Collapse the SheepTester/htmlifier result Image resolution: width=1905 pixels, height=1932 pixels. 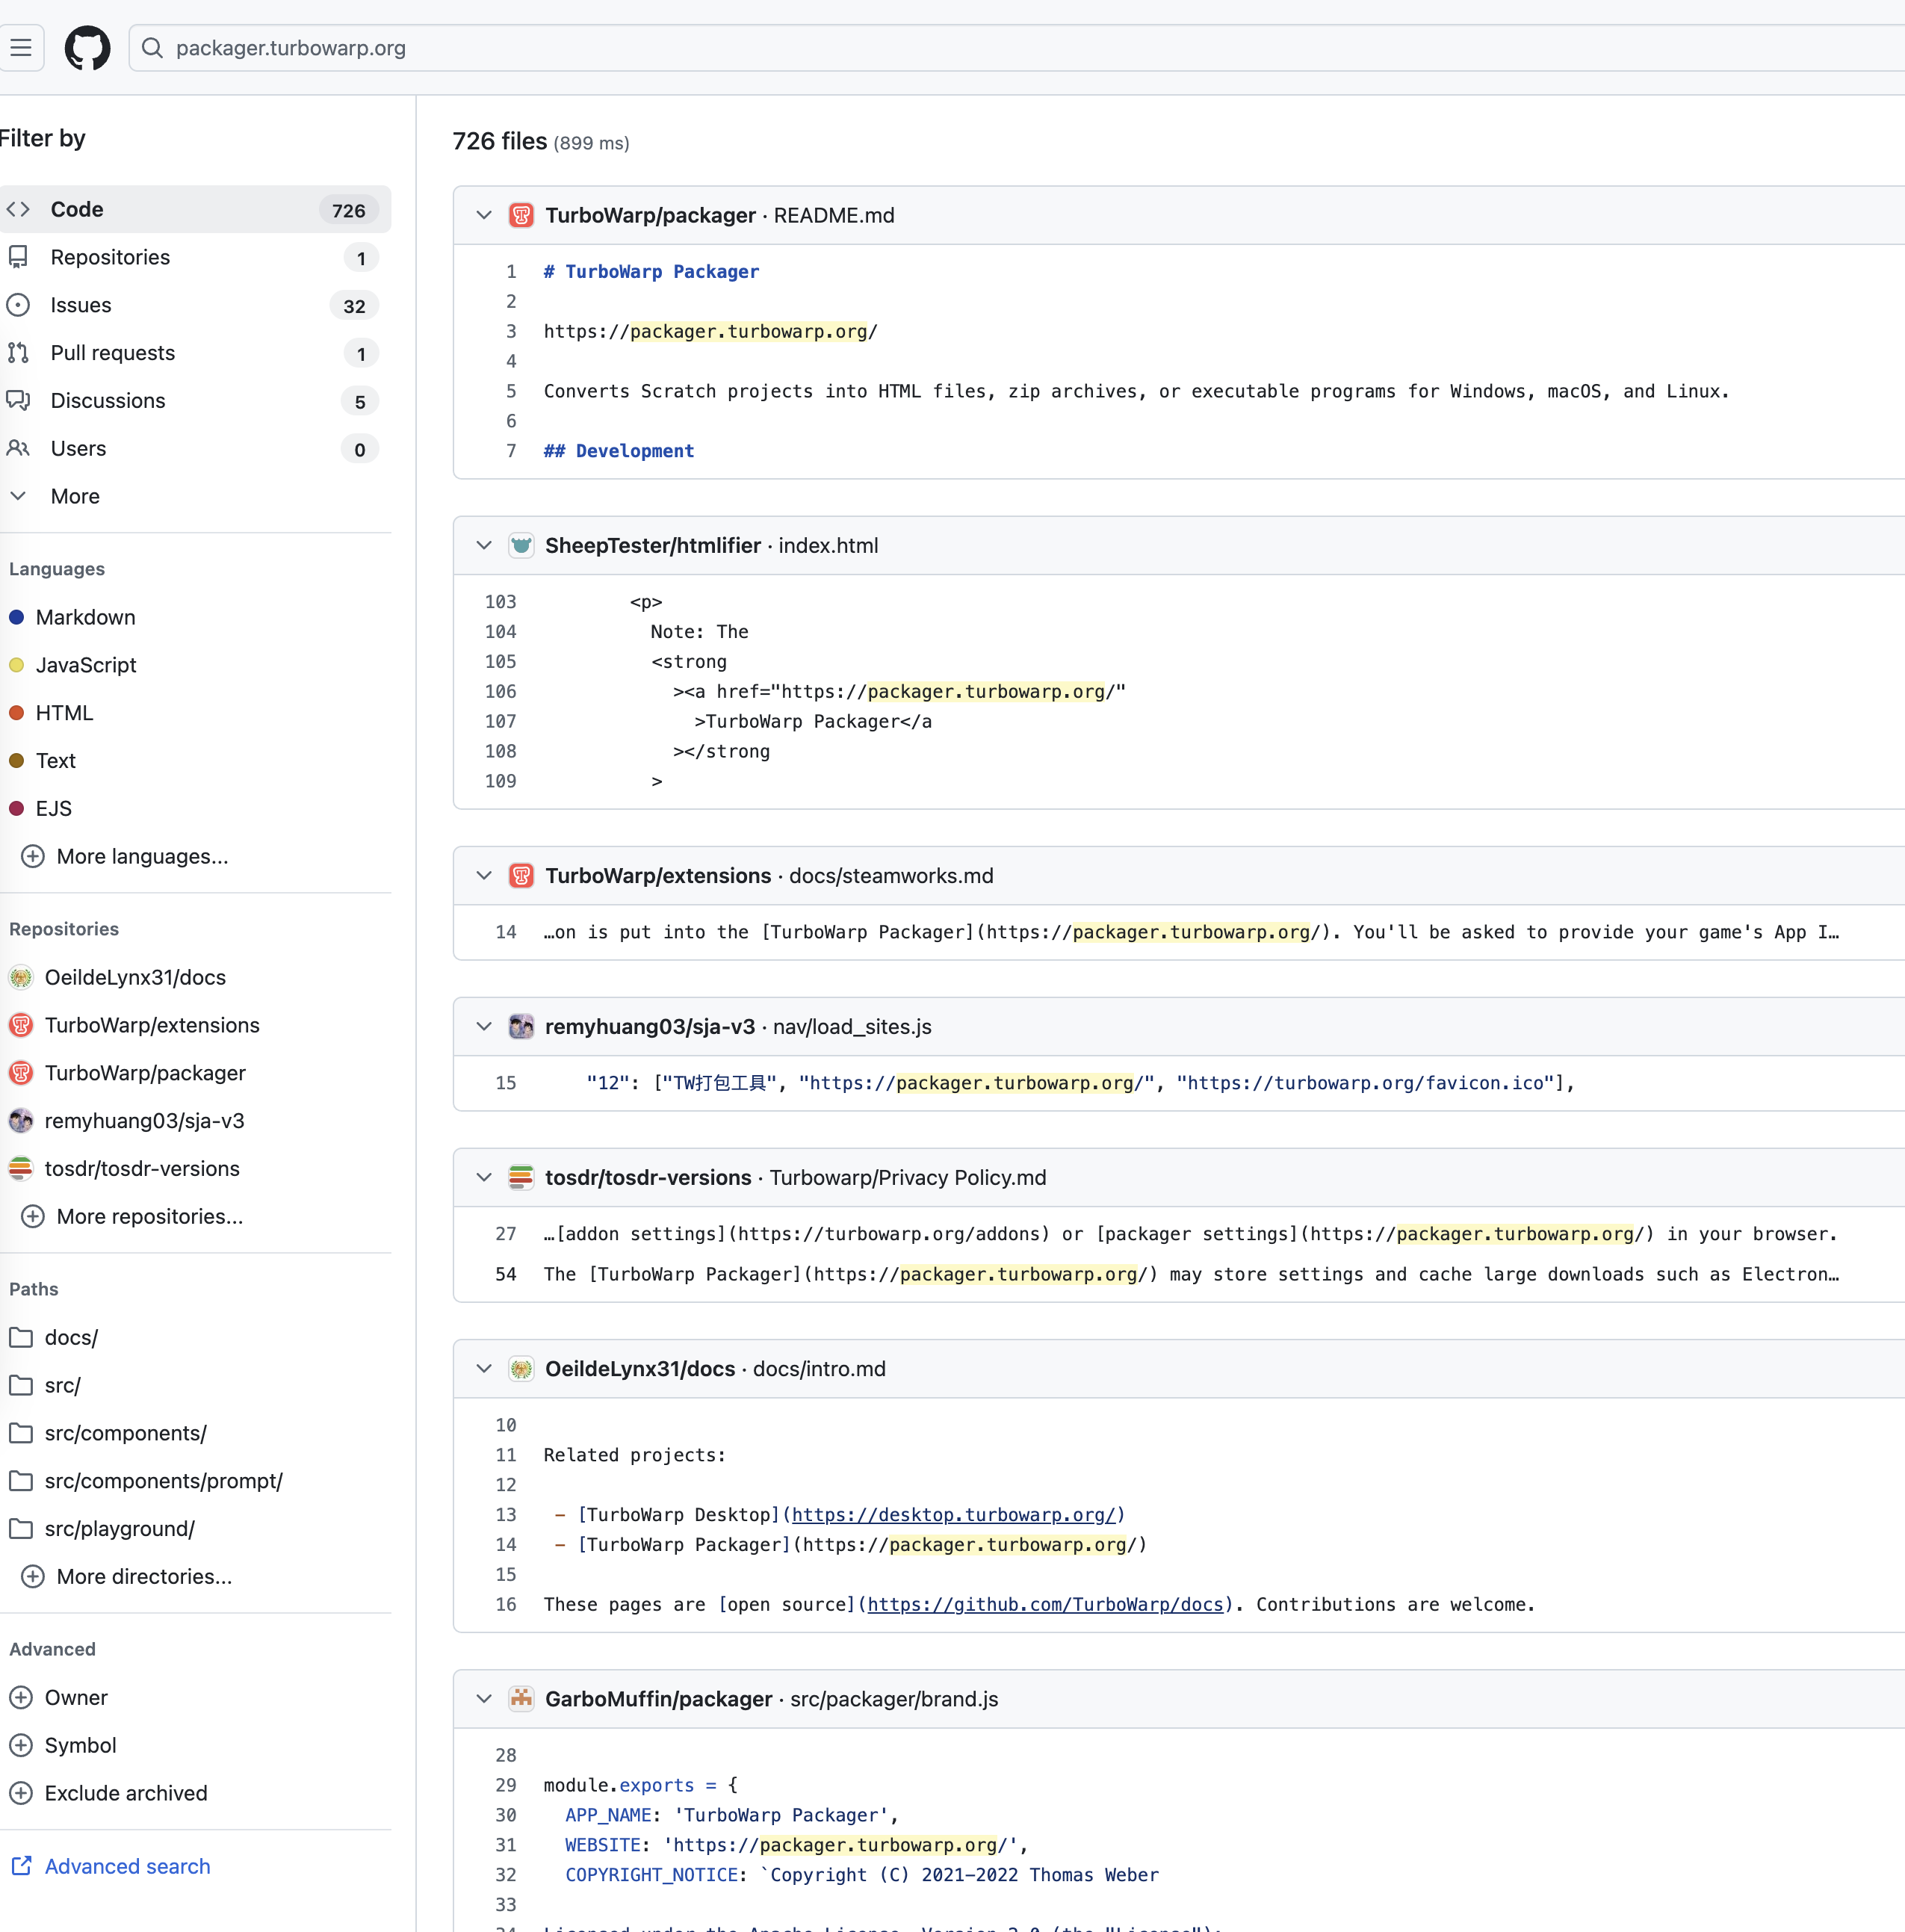(484, 545)
